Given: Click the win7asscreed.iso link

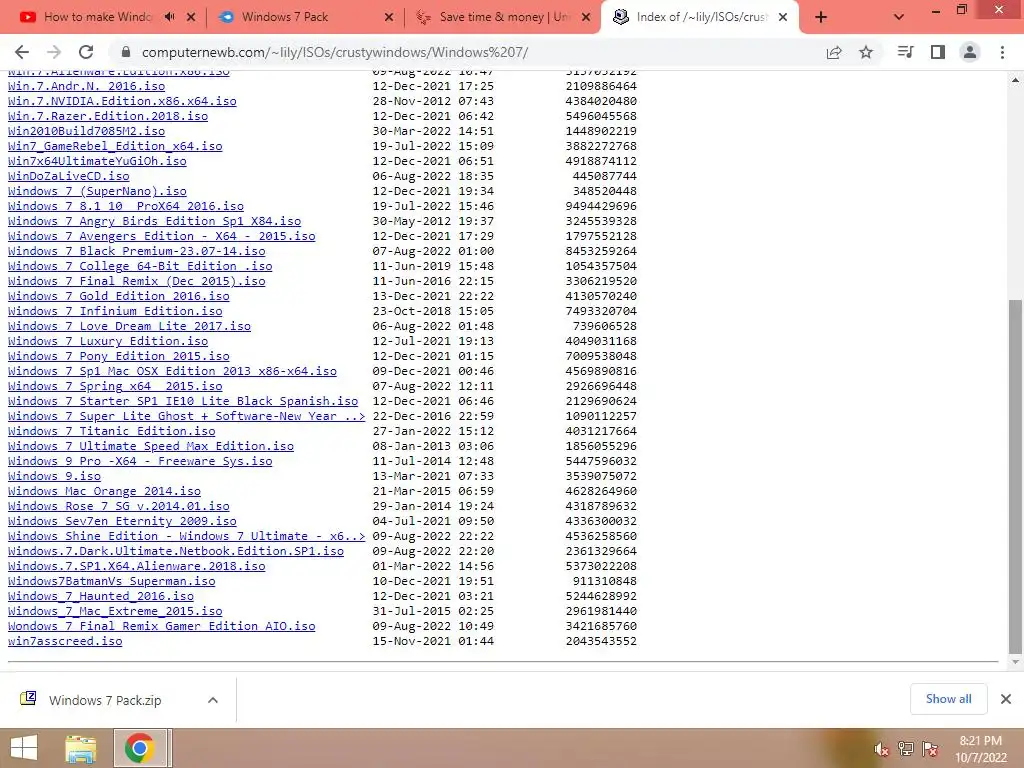Looking at the screenshot, I should [65, 642].
